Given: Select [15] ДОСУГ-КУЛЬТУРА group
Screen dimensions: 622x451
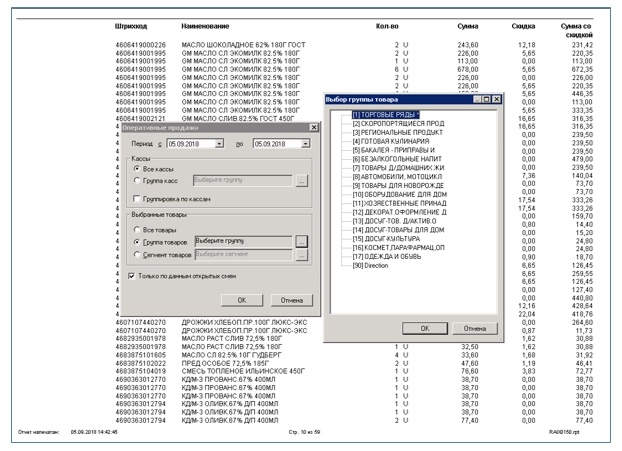Looking at the screenshot, I should (386, 239).
